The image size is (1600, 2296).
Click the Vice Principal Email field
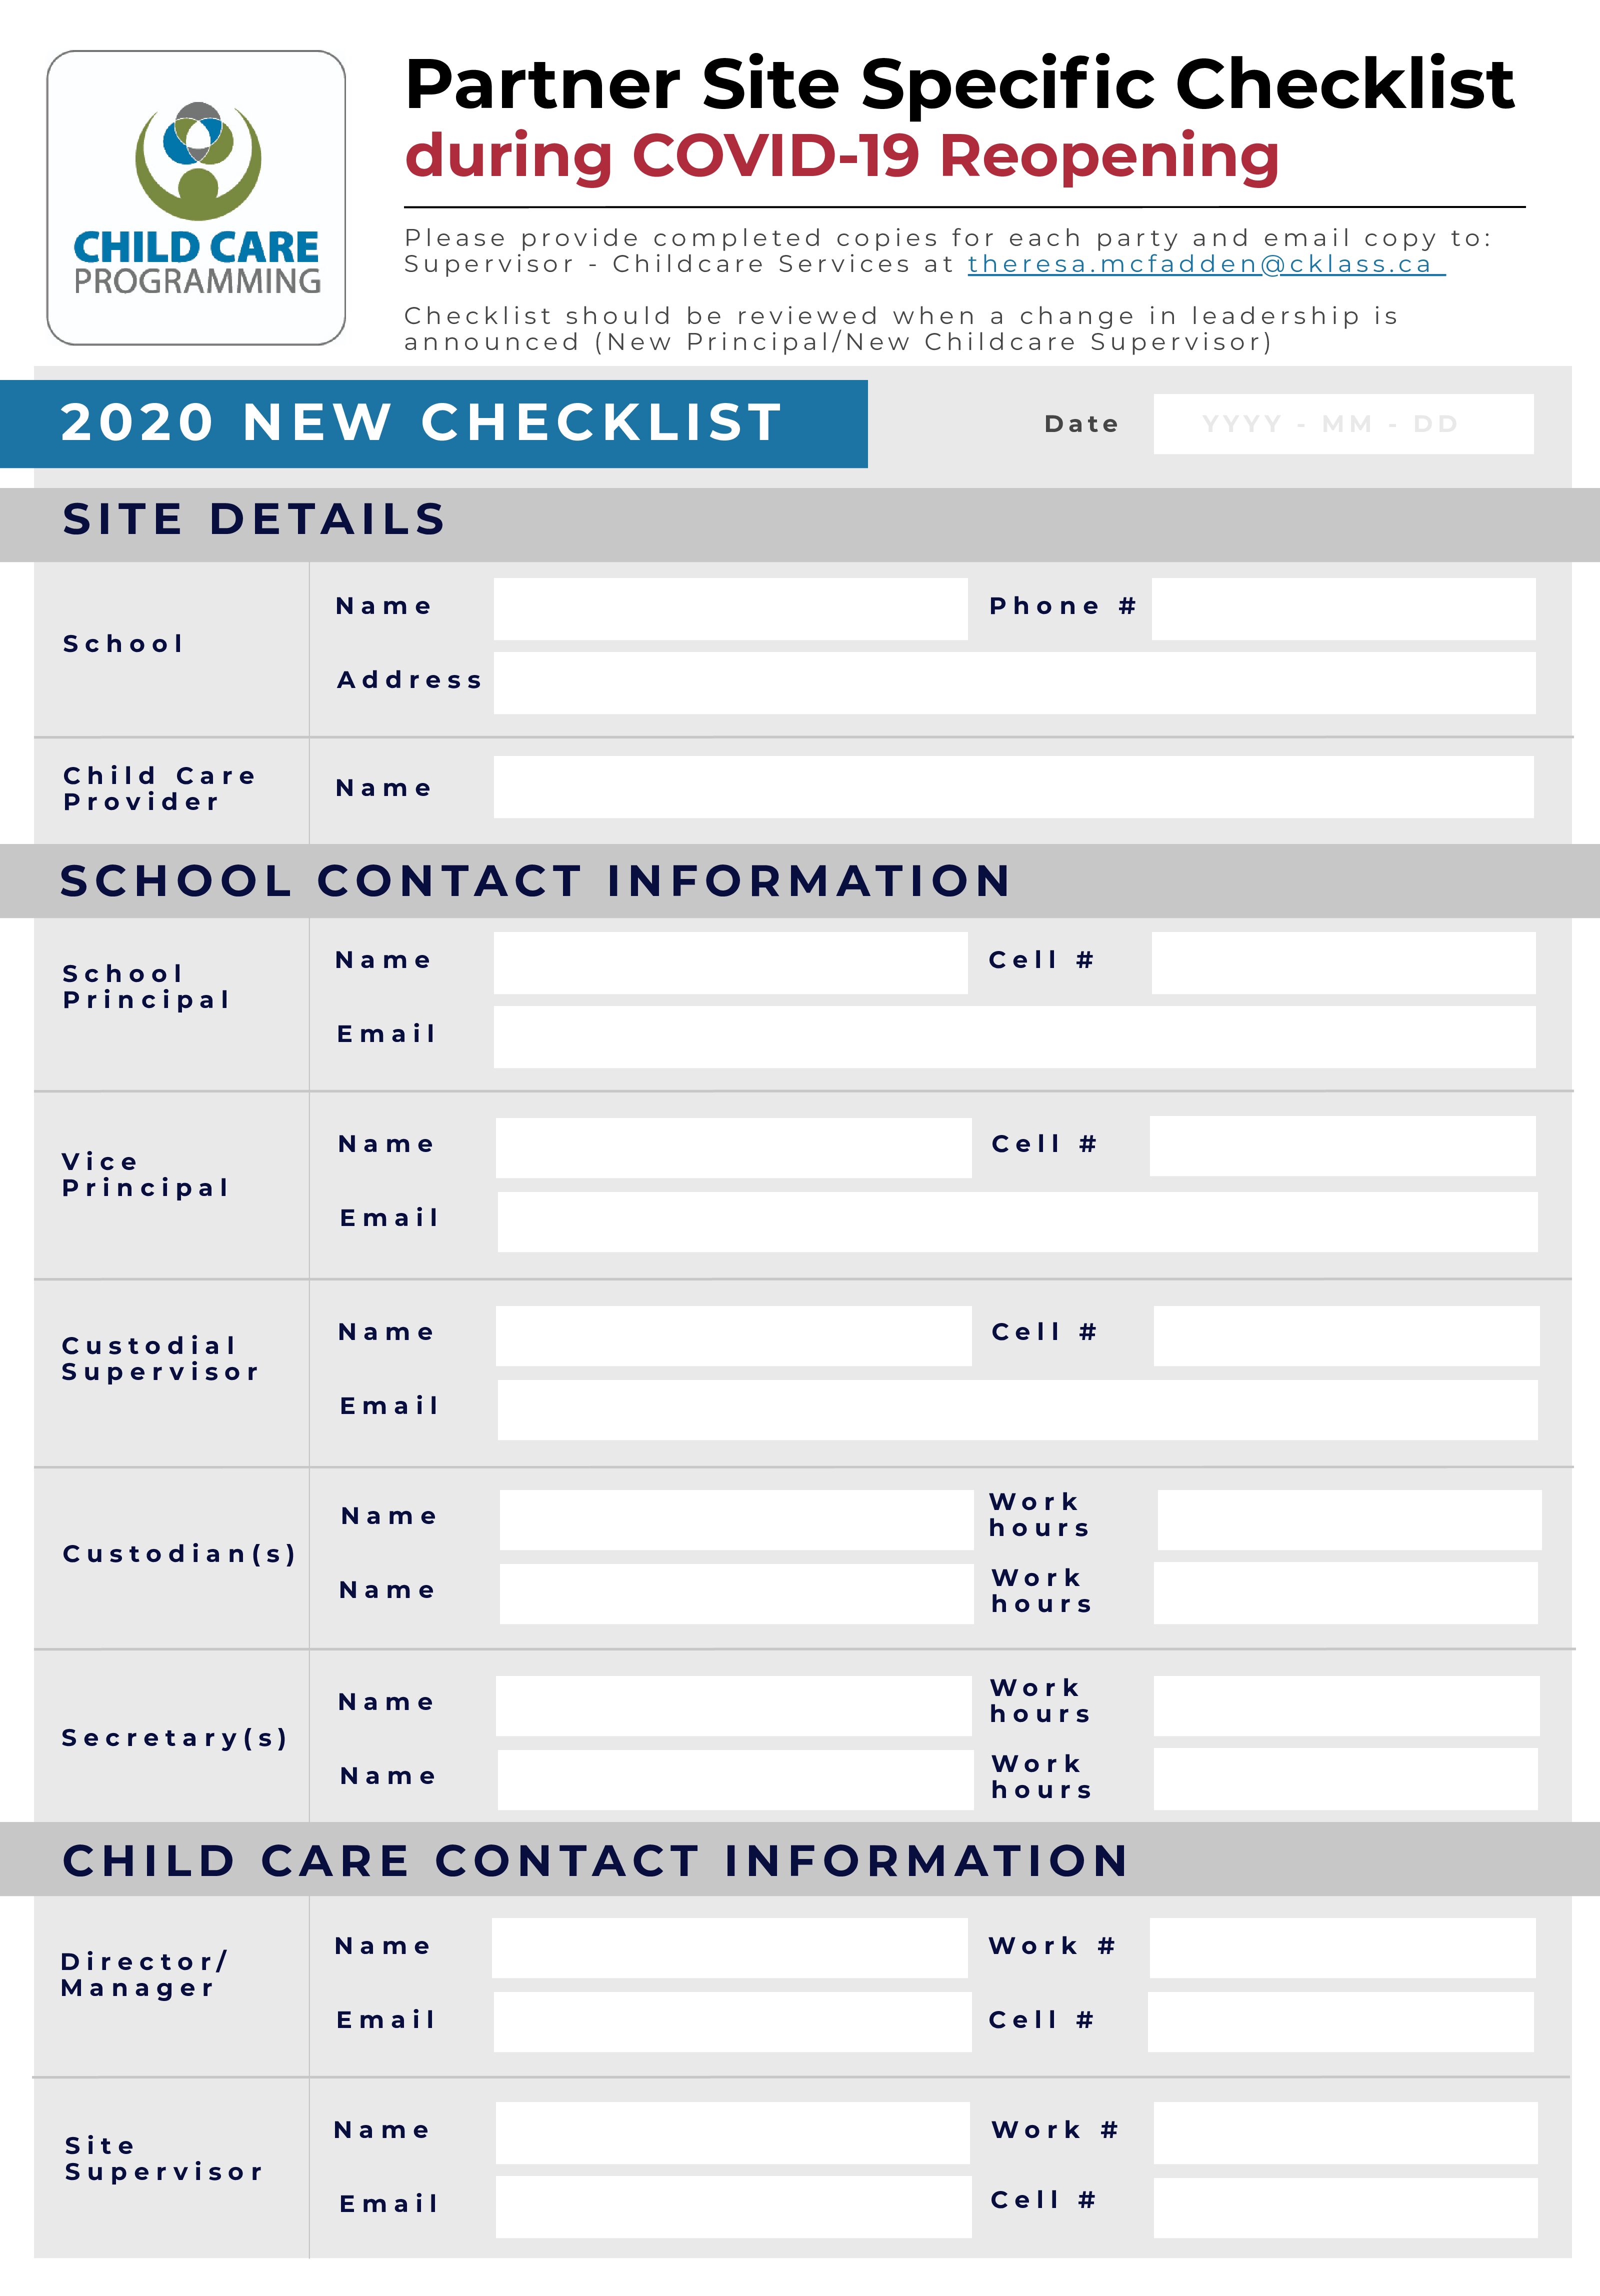click(x=1017, y=1221)
